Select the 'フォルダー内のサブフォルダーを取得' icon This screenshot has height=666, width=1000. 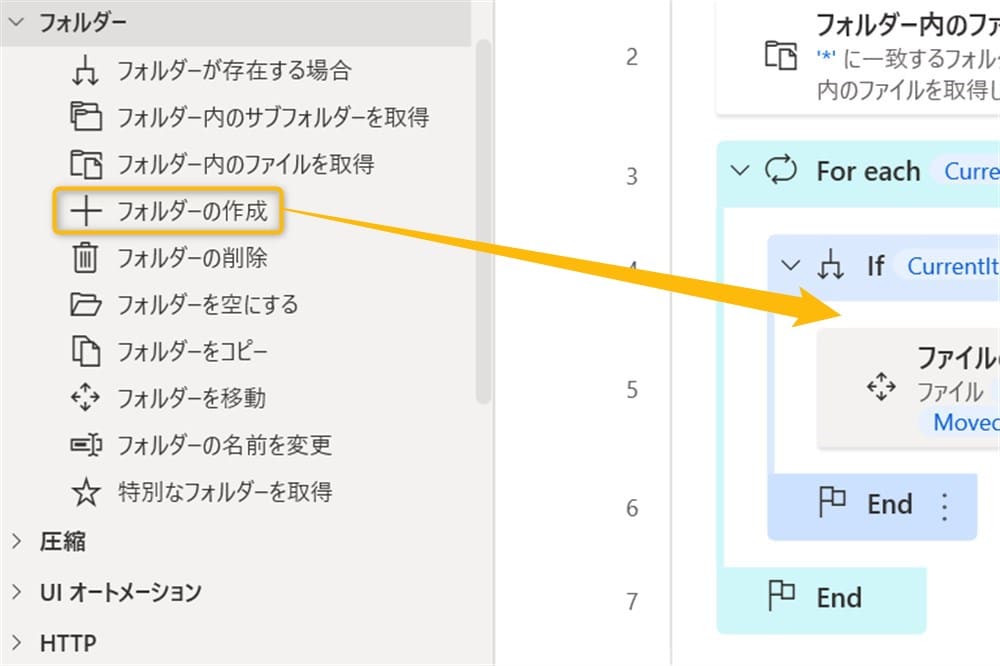click(x=86, y=118)
